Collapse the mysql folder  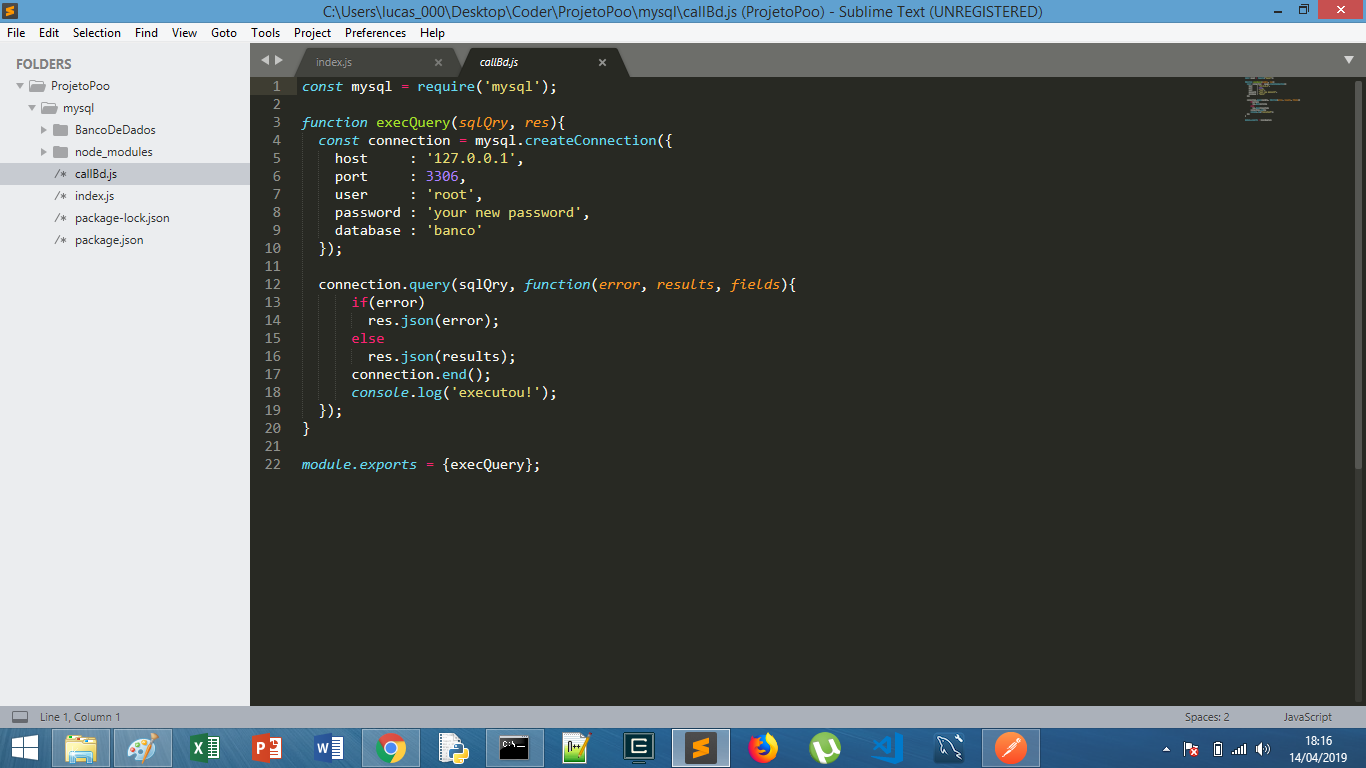point(32,108)
